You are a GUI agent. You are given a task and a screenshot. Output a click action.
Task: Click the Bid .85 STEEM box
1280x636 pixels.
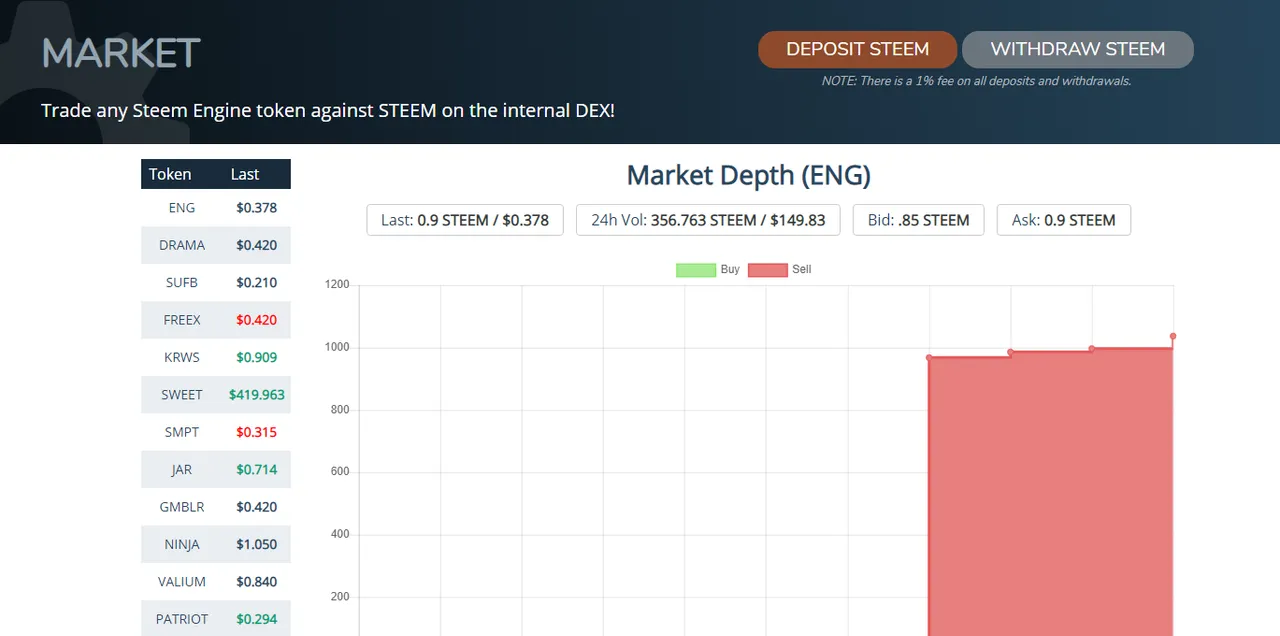pos(918,220)
